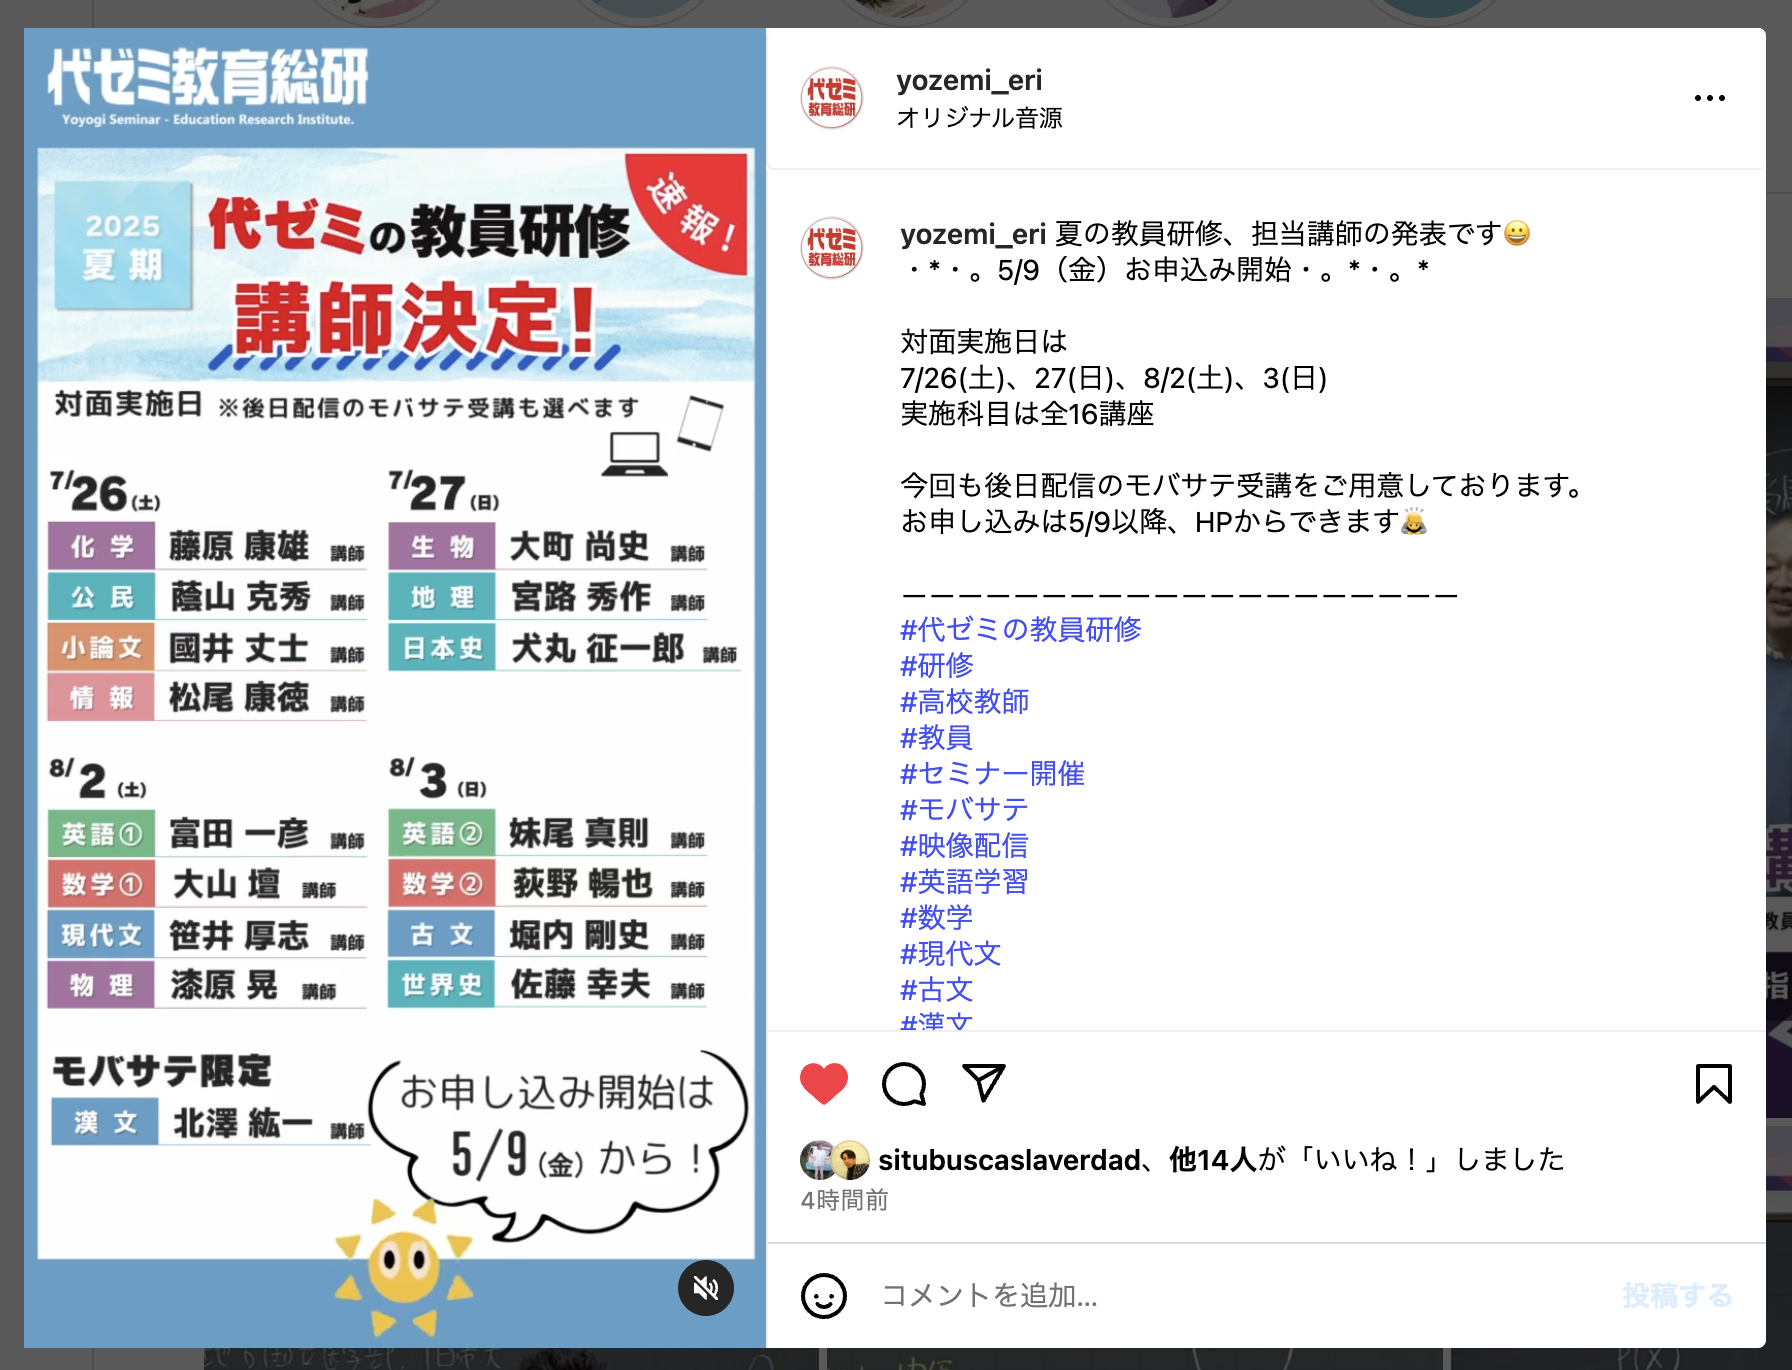Open situbuscaslaverdad's profile from likes
The height and width of the screenshot is (1370, 1792).
pos(1009,1160)
